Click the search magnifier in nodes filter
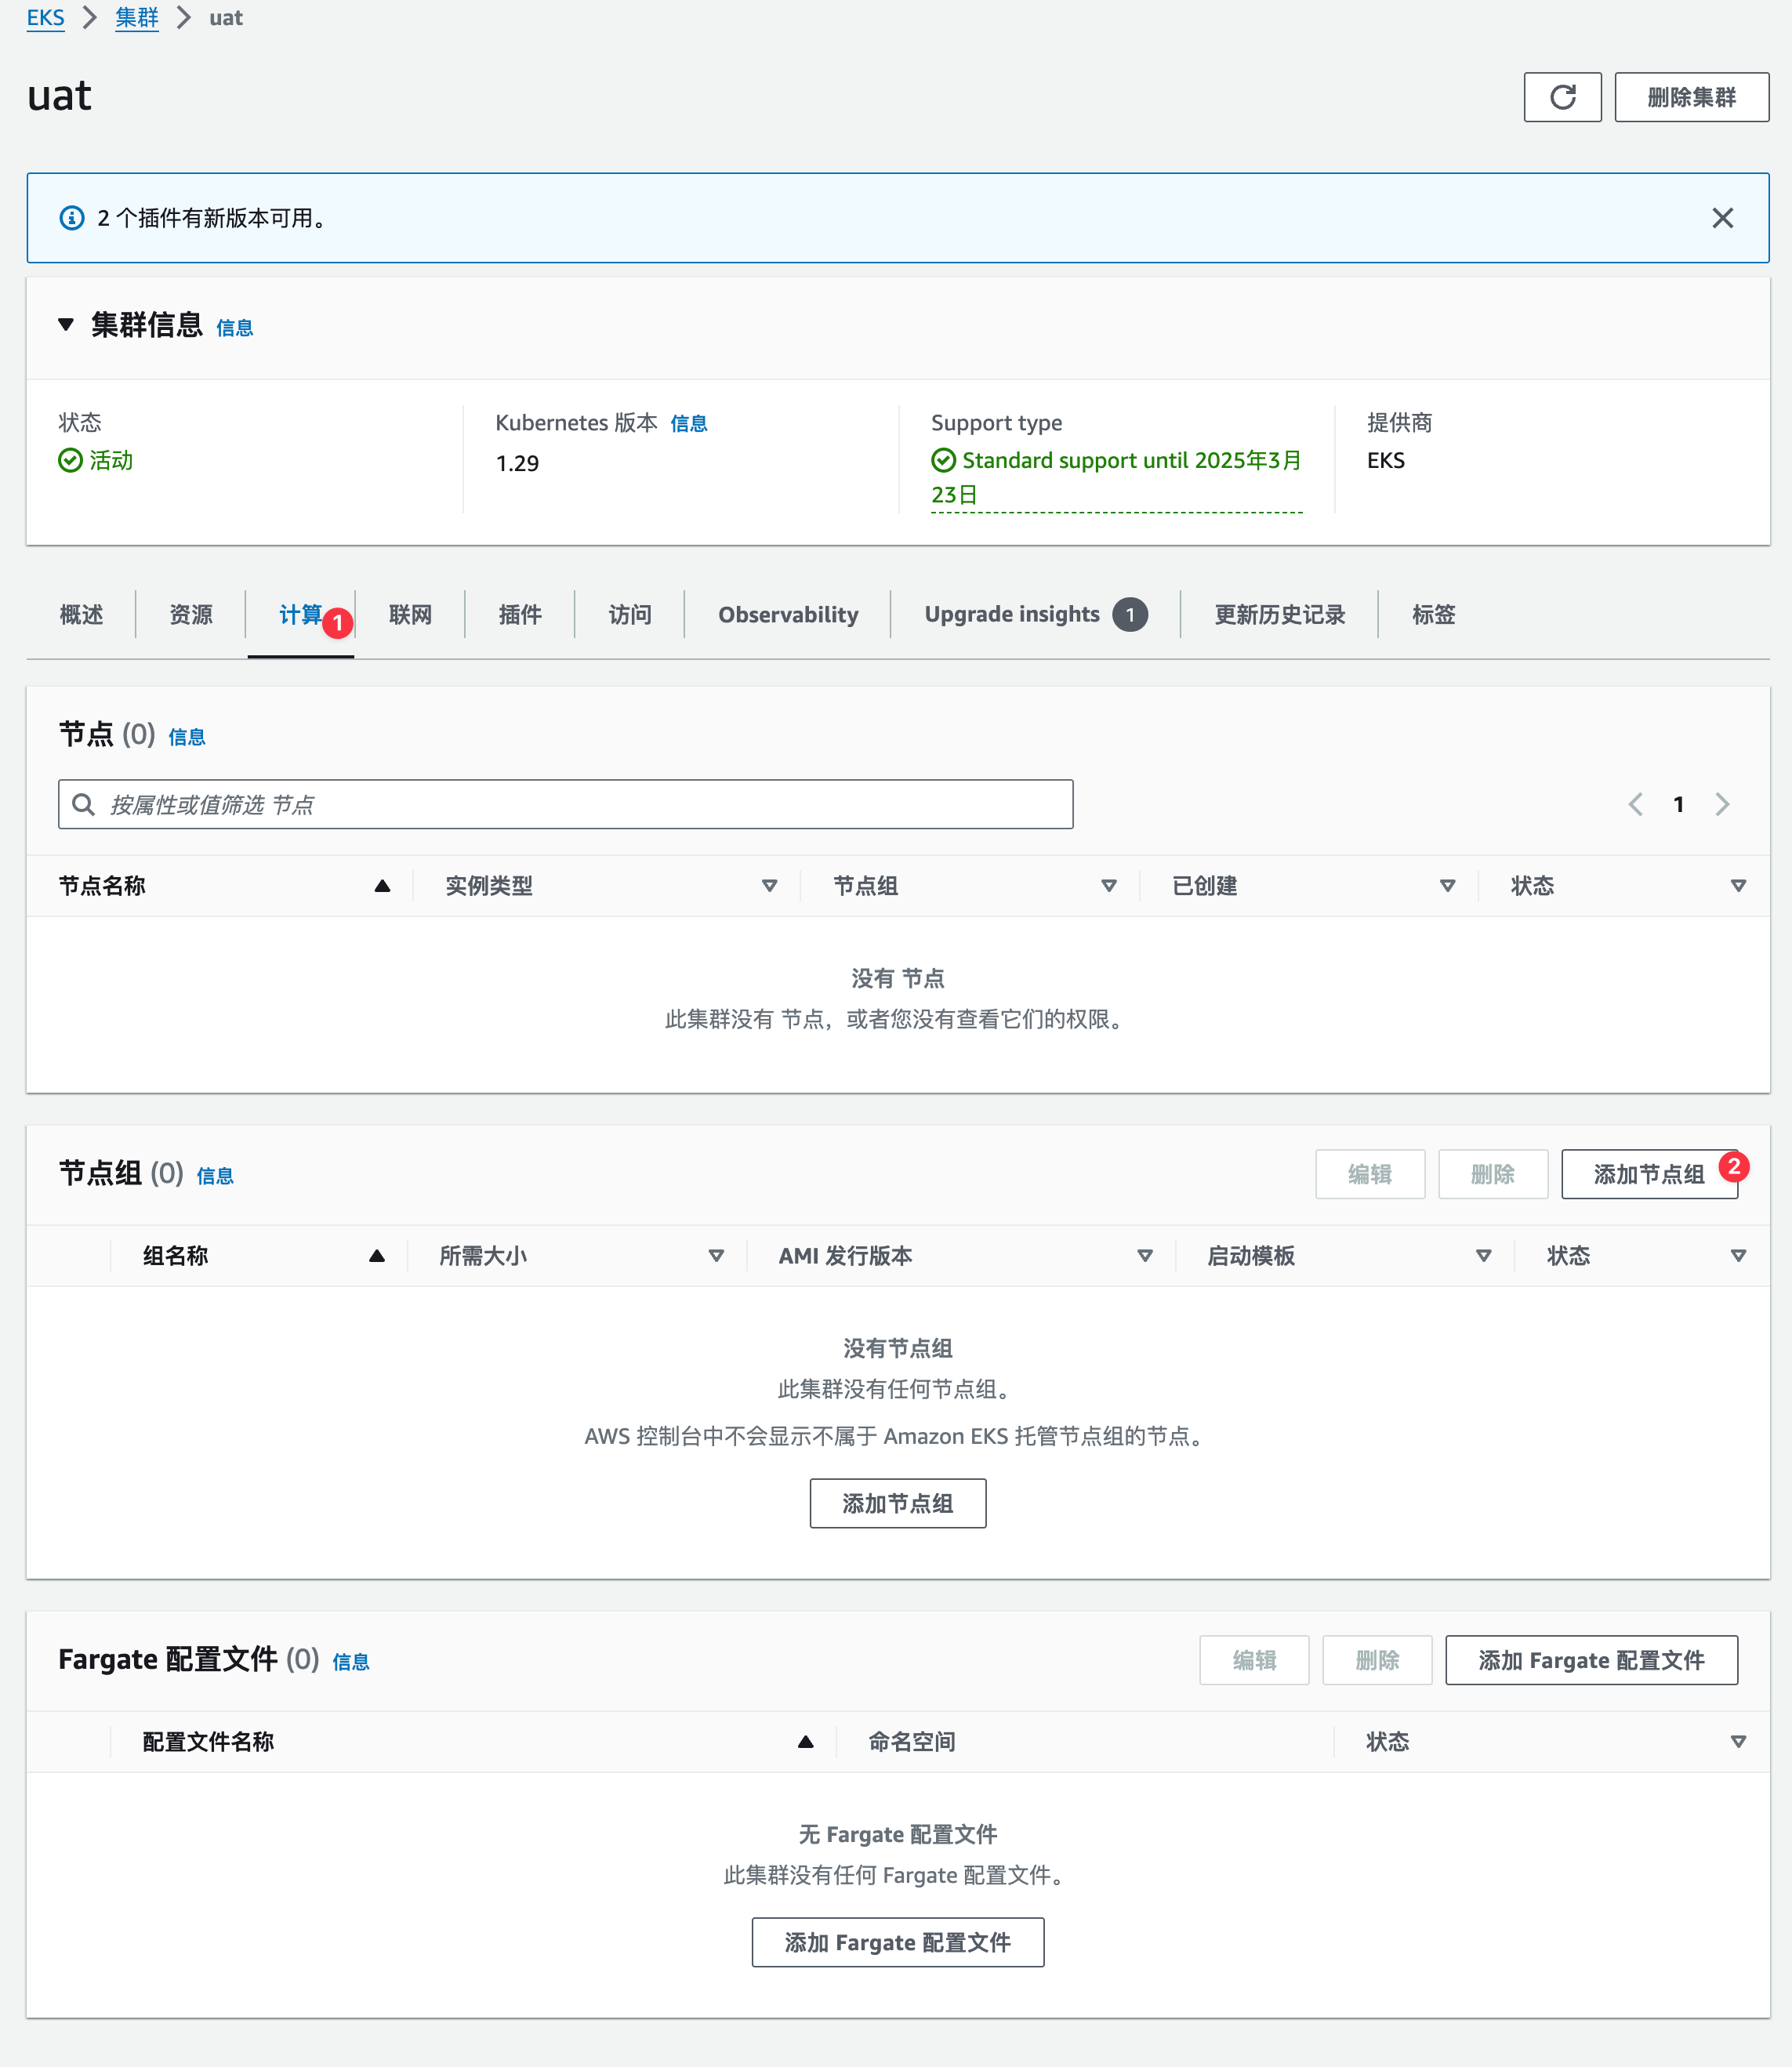 (x=84, y=804)
